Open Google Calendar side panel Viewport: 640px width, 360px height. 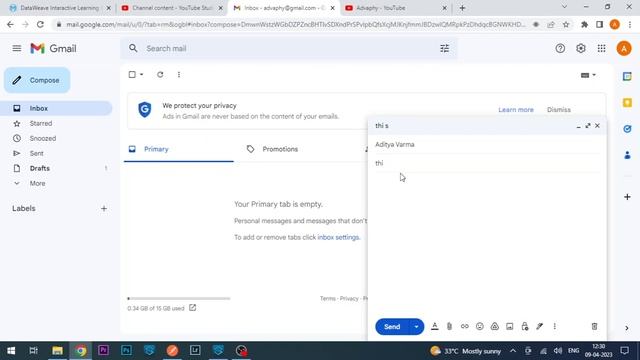(x=627, y=76)
